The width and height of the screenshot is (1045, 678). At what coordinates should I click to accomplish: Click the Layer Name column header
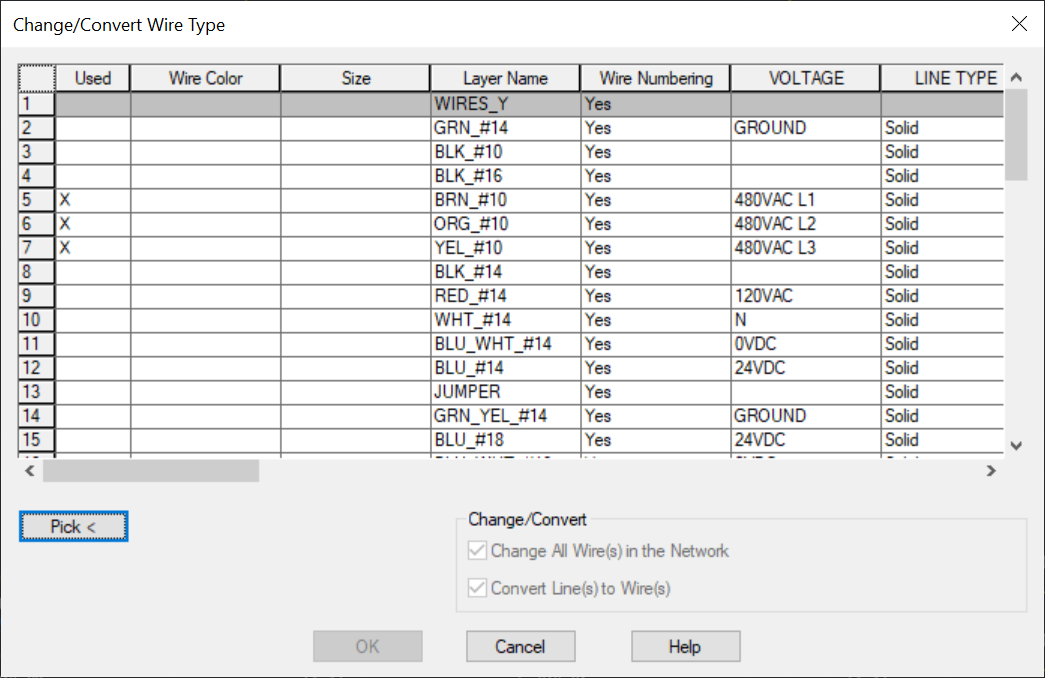[x=505, y=77]
